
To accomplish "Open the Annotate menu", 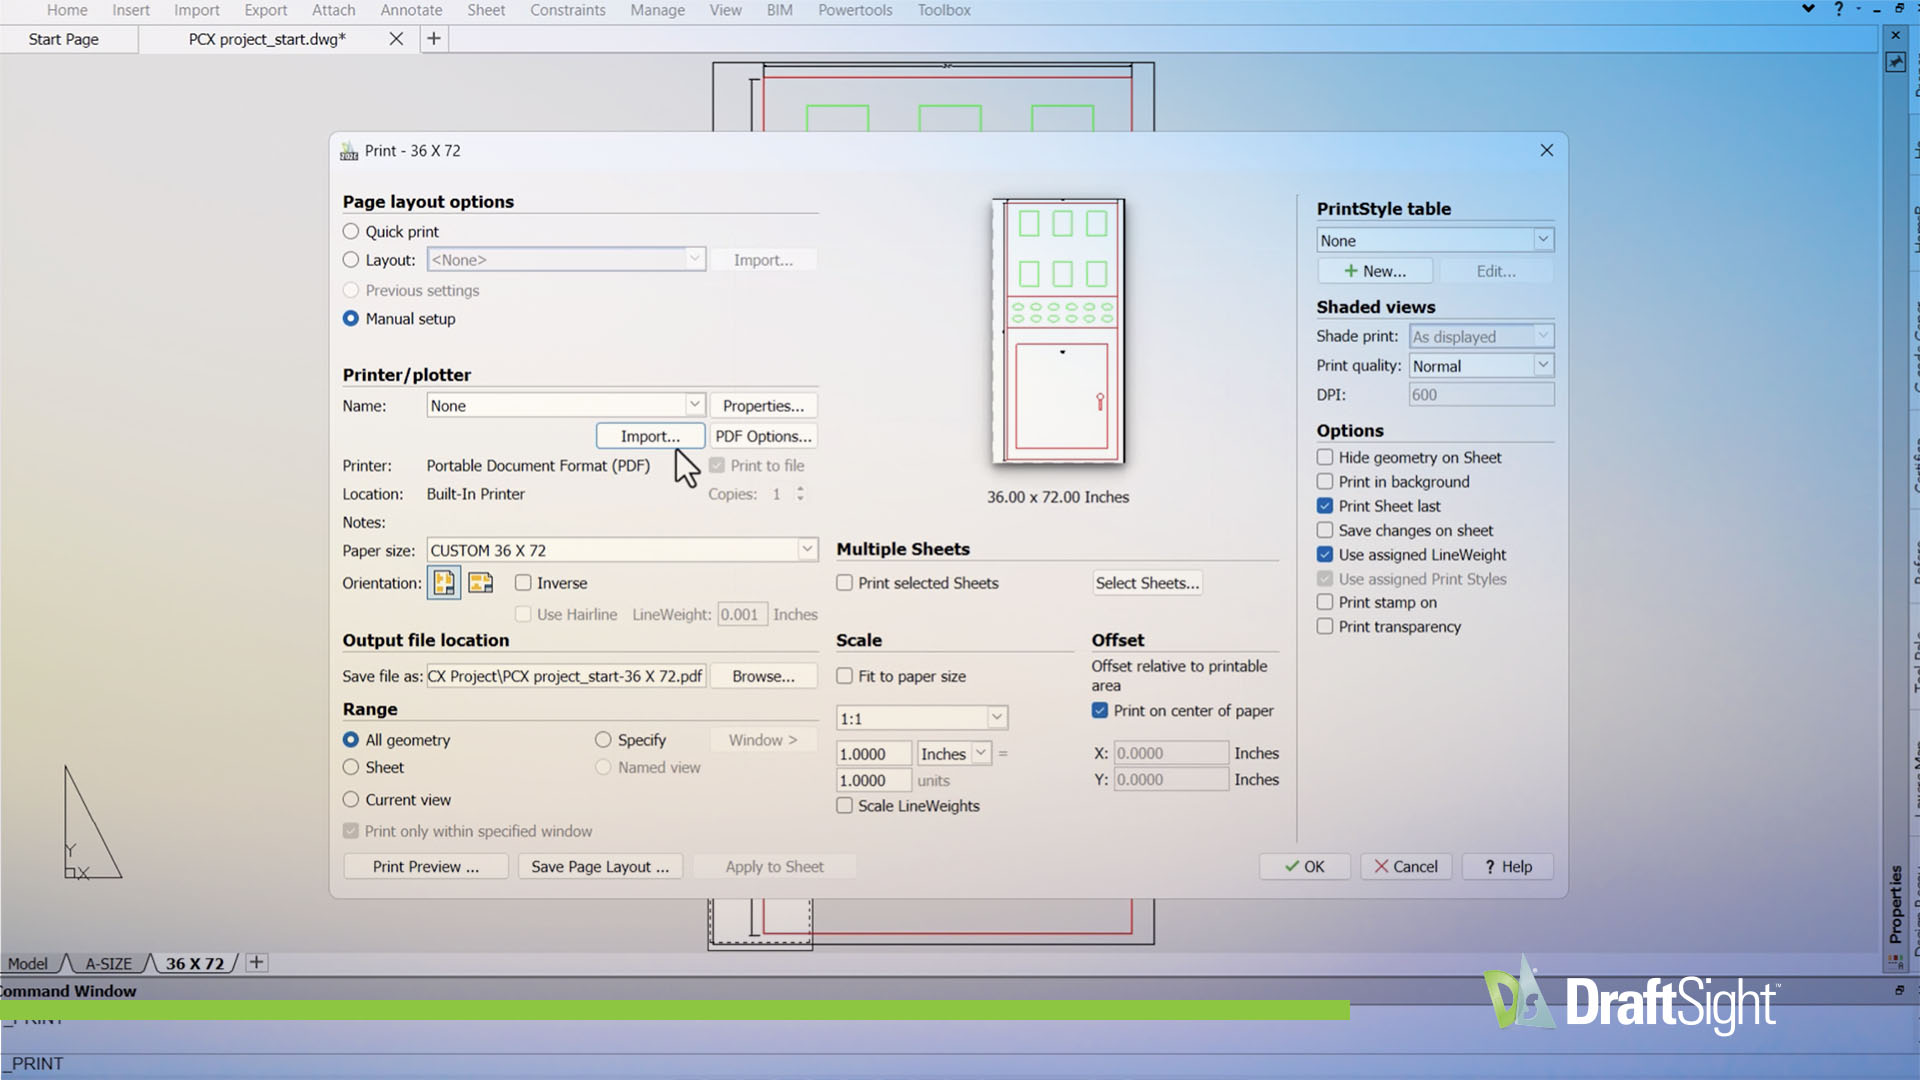I will coord(411,10).
